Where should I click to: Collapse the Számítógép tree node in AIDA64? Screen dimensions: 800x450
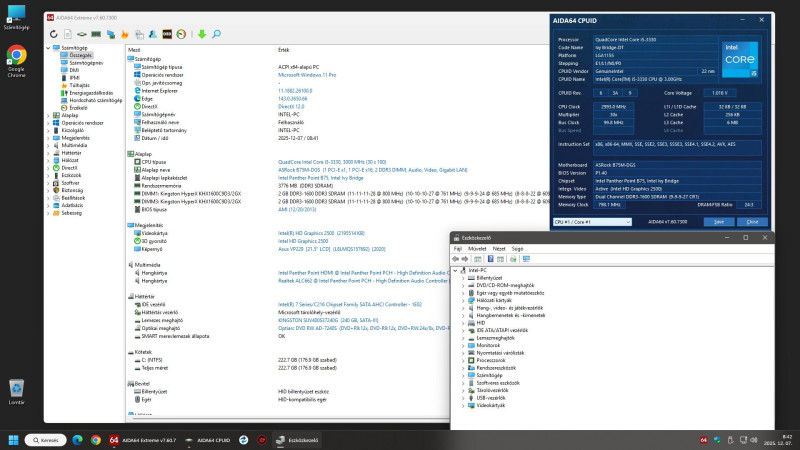tap(48, 48)
